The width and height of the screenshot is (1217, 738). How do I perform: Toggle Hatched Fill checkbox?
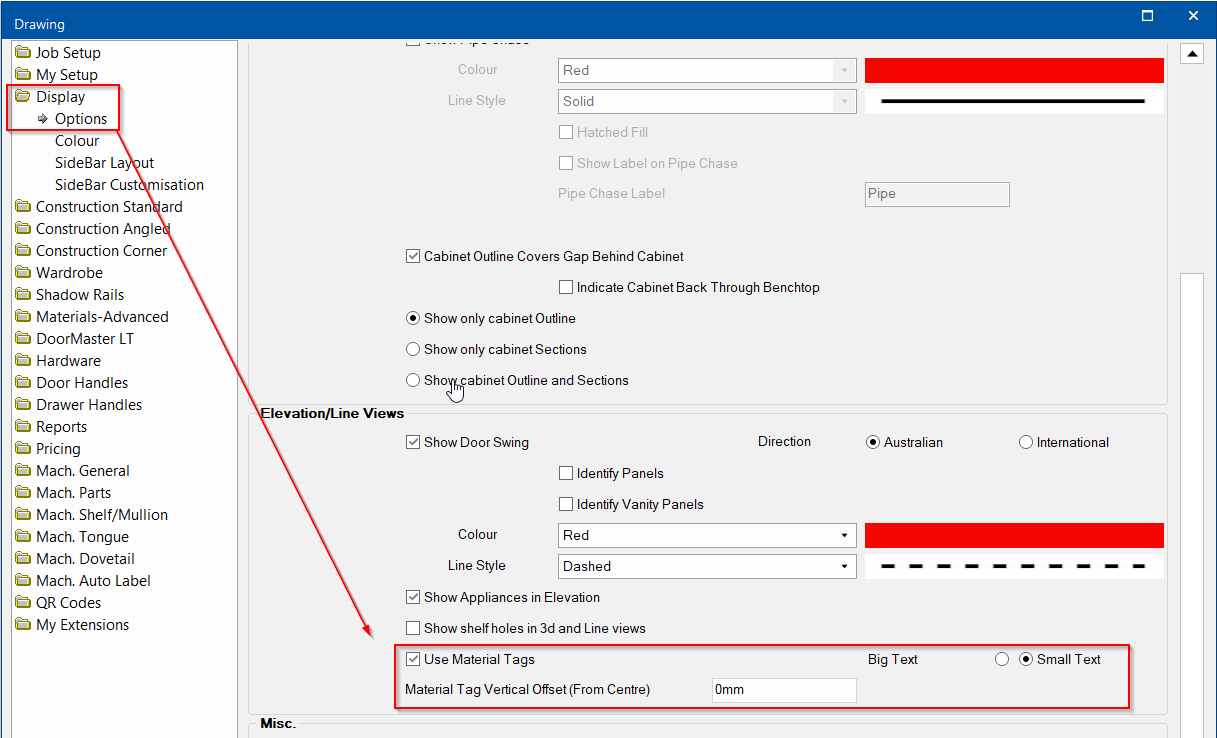[x=566, y=132]
